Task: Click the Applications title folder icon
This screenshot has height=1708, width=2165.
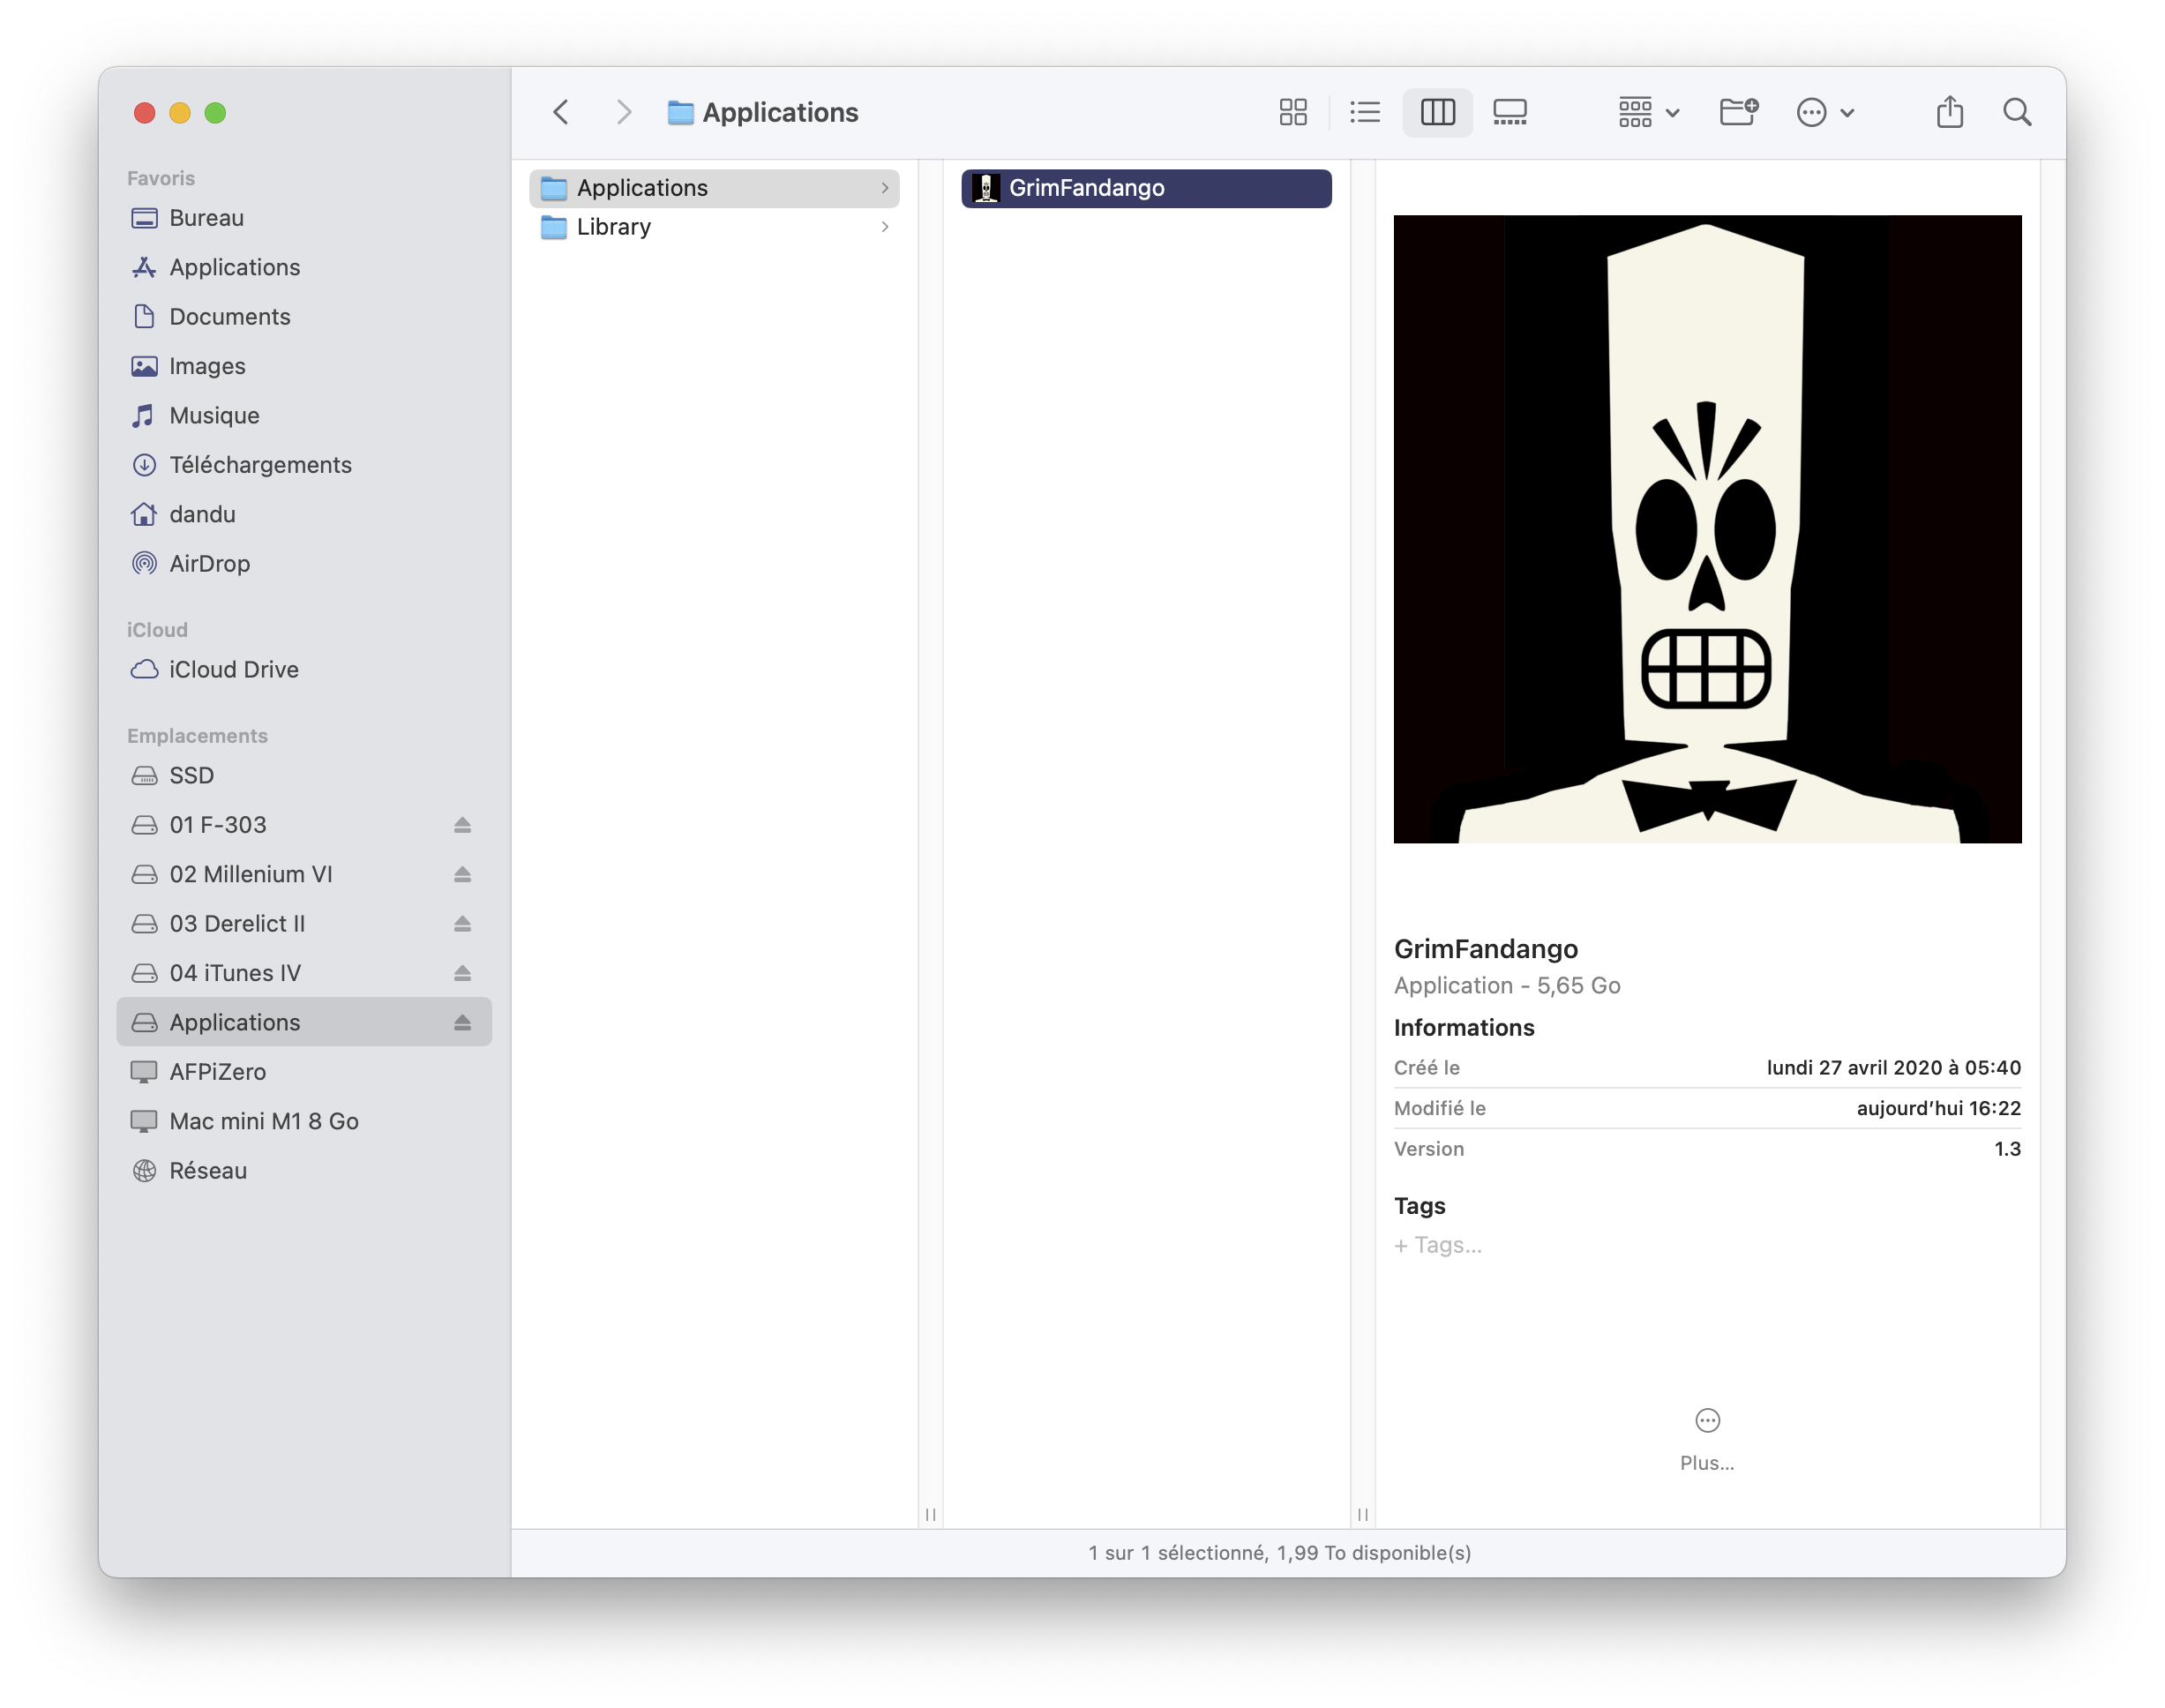Action: (x=680, y=112)
